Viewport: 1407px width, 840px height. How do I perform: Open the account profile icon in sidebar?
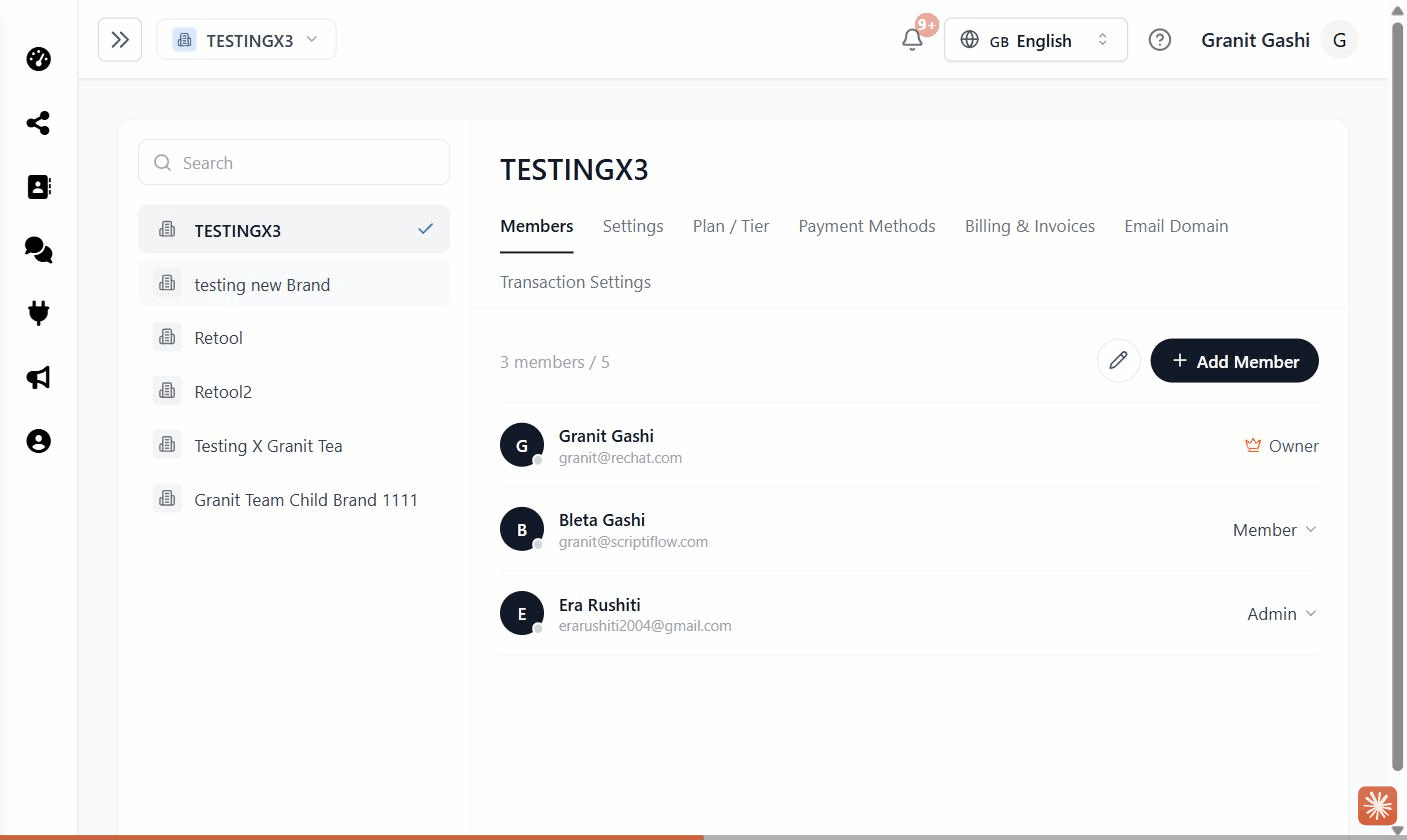(38, 441)
